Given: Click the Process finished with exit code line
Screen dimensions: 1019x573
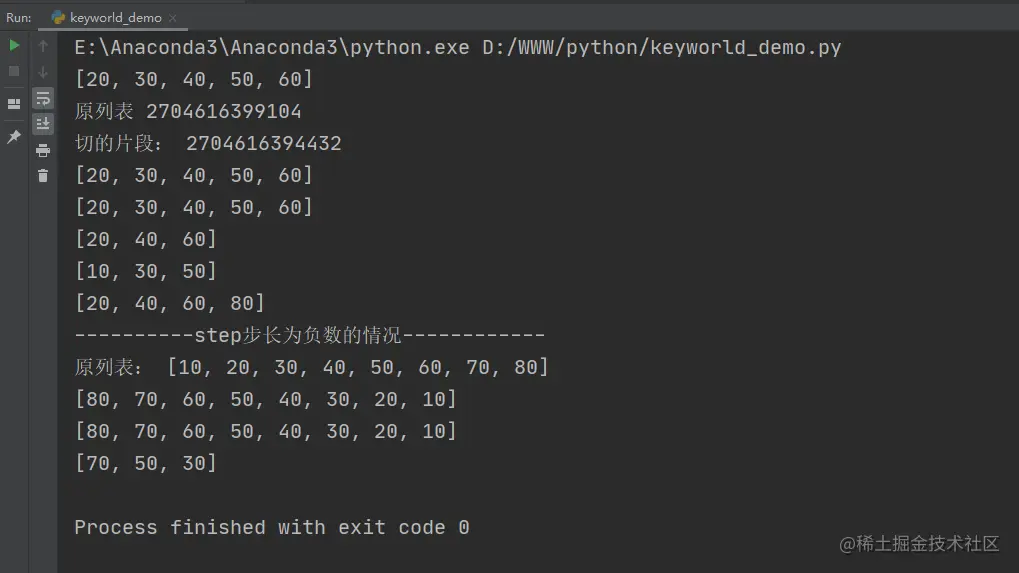Looking at the screenshot, I should click(x=272, y=527).
